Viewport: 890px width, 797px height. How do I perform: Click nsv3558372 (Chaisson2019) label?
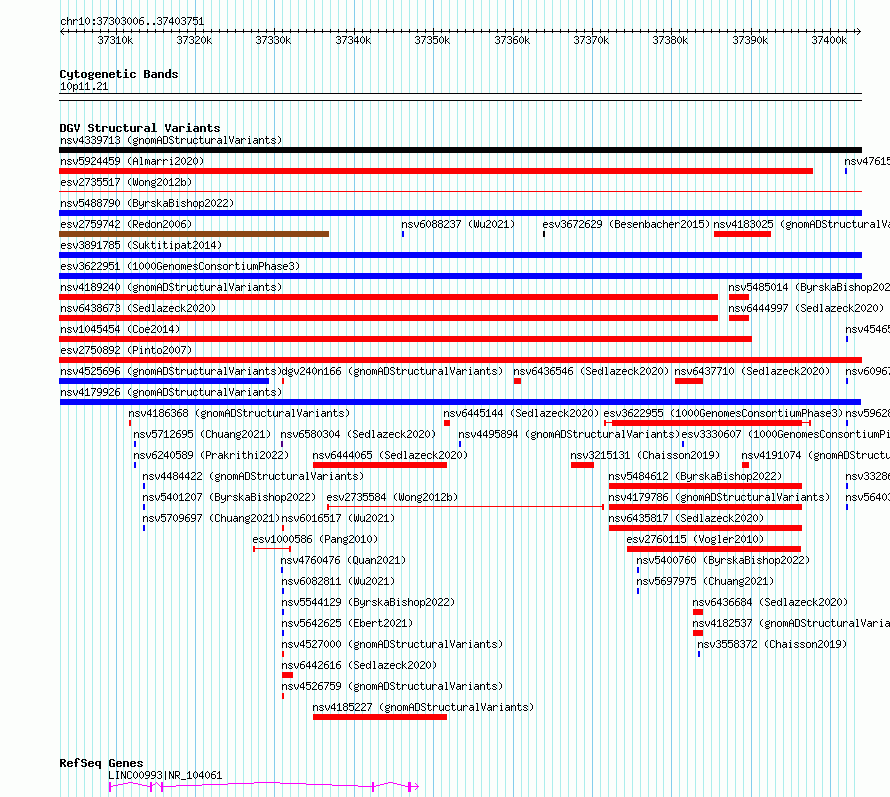772,644
